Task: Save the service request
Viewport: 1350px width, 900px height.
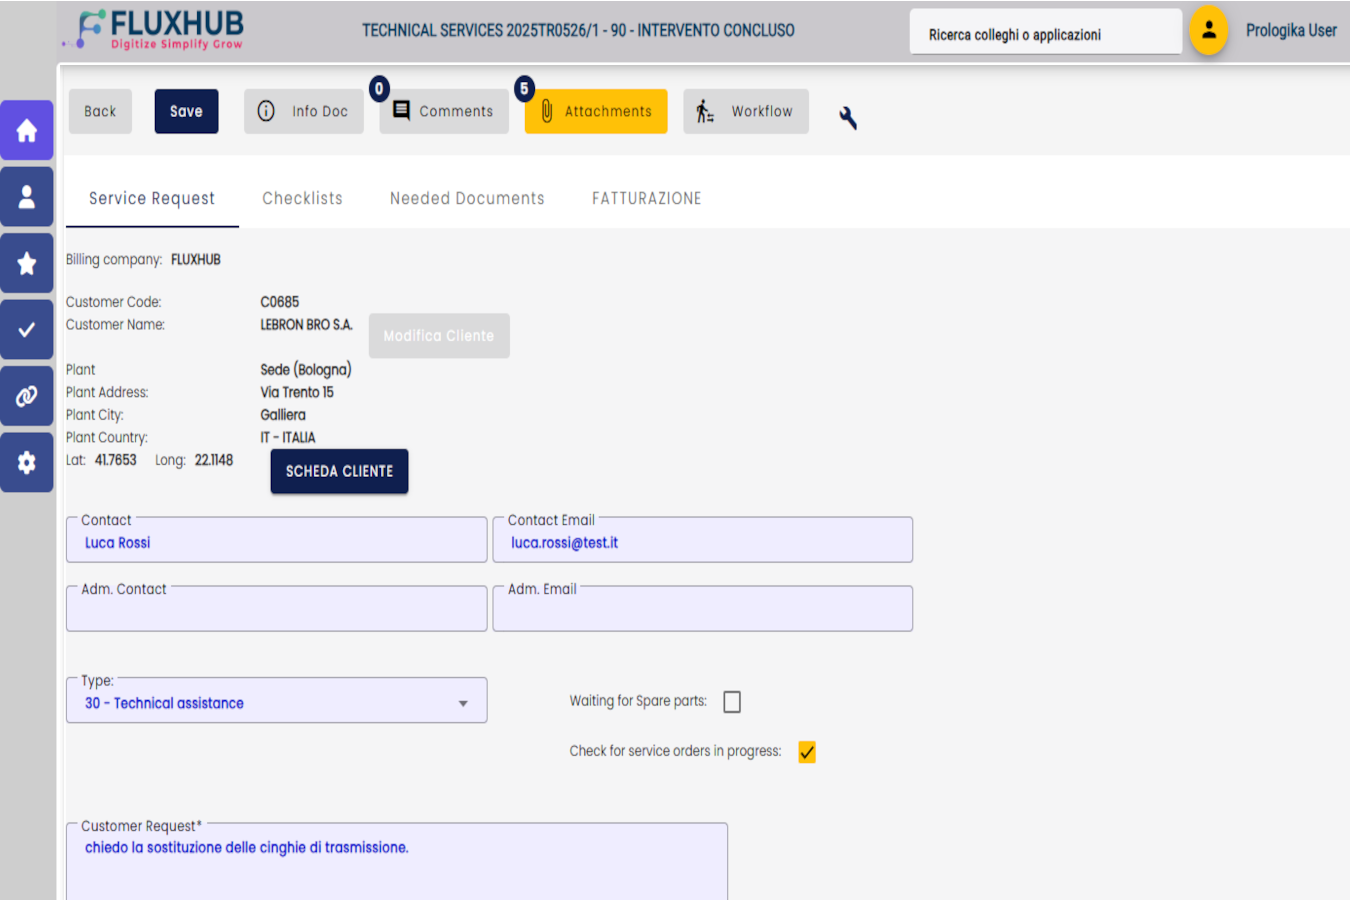Action: 186,111
